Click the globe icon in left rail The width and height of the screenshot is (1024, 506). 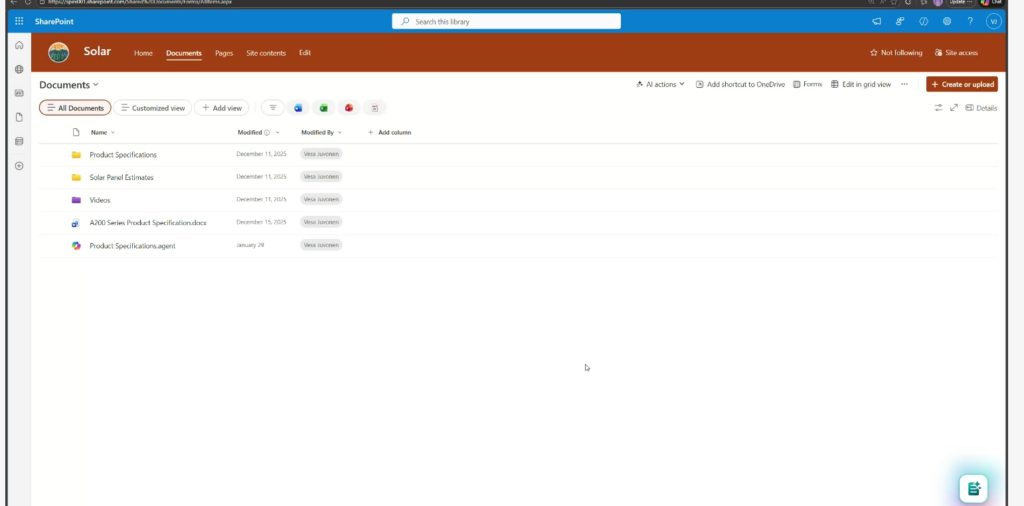coord(19,69)
